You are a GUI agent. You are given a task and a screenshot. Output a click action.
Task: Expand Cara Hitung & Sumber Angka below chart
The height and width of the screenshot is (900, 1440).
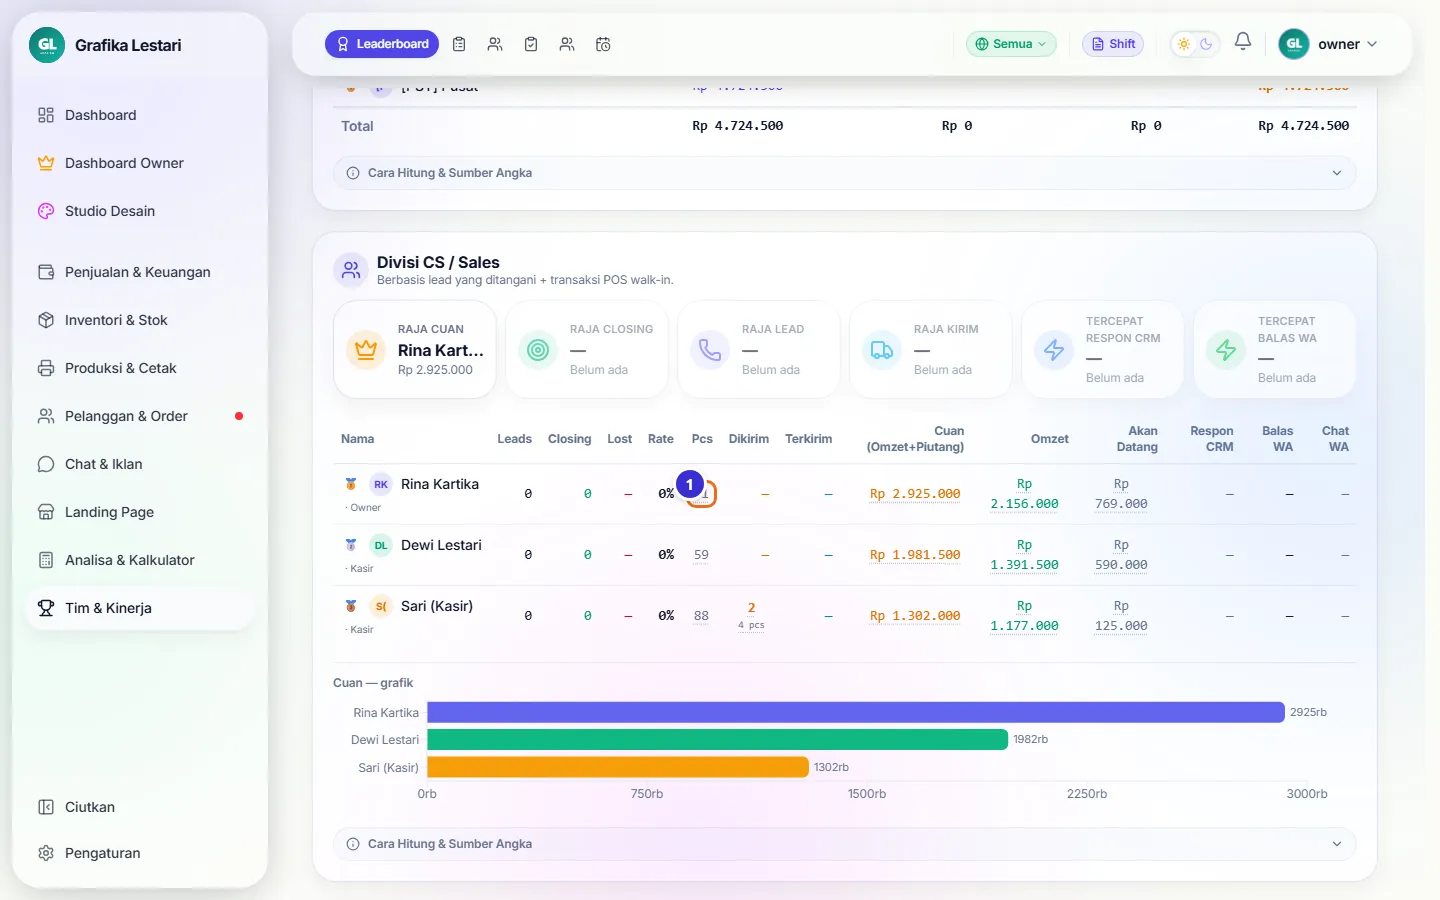(x=844, y=844)
